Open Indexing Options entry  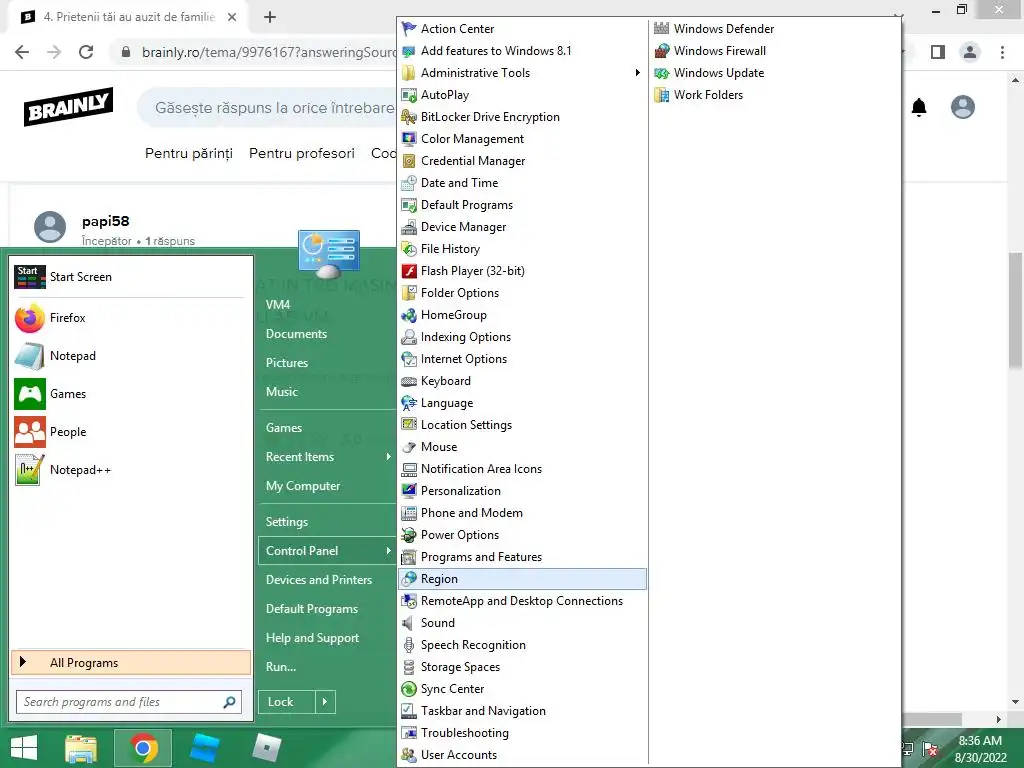522,337
